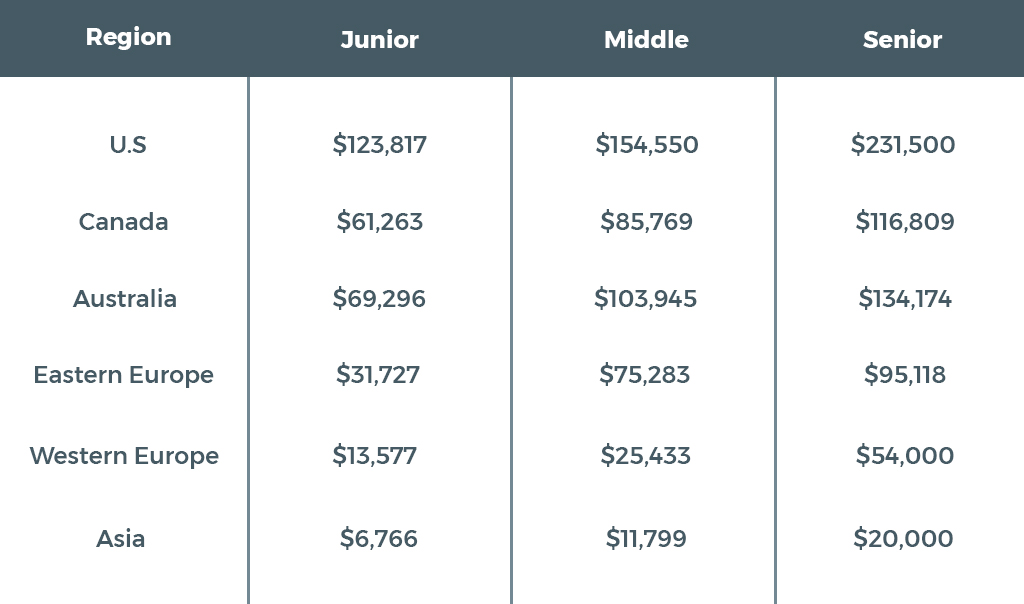Click the U.S senior salary $231,500

[903, 144]
